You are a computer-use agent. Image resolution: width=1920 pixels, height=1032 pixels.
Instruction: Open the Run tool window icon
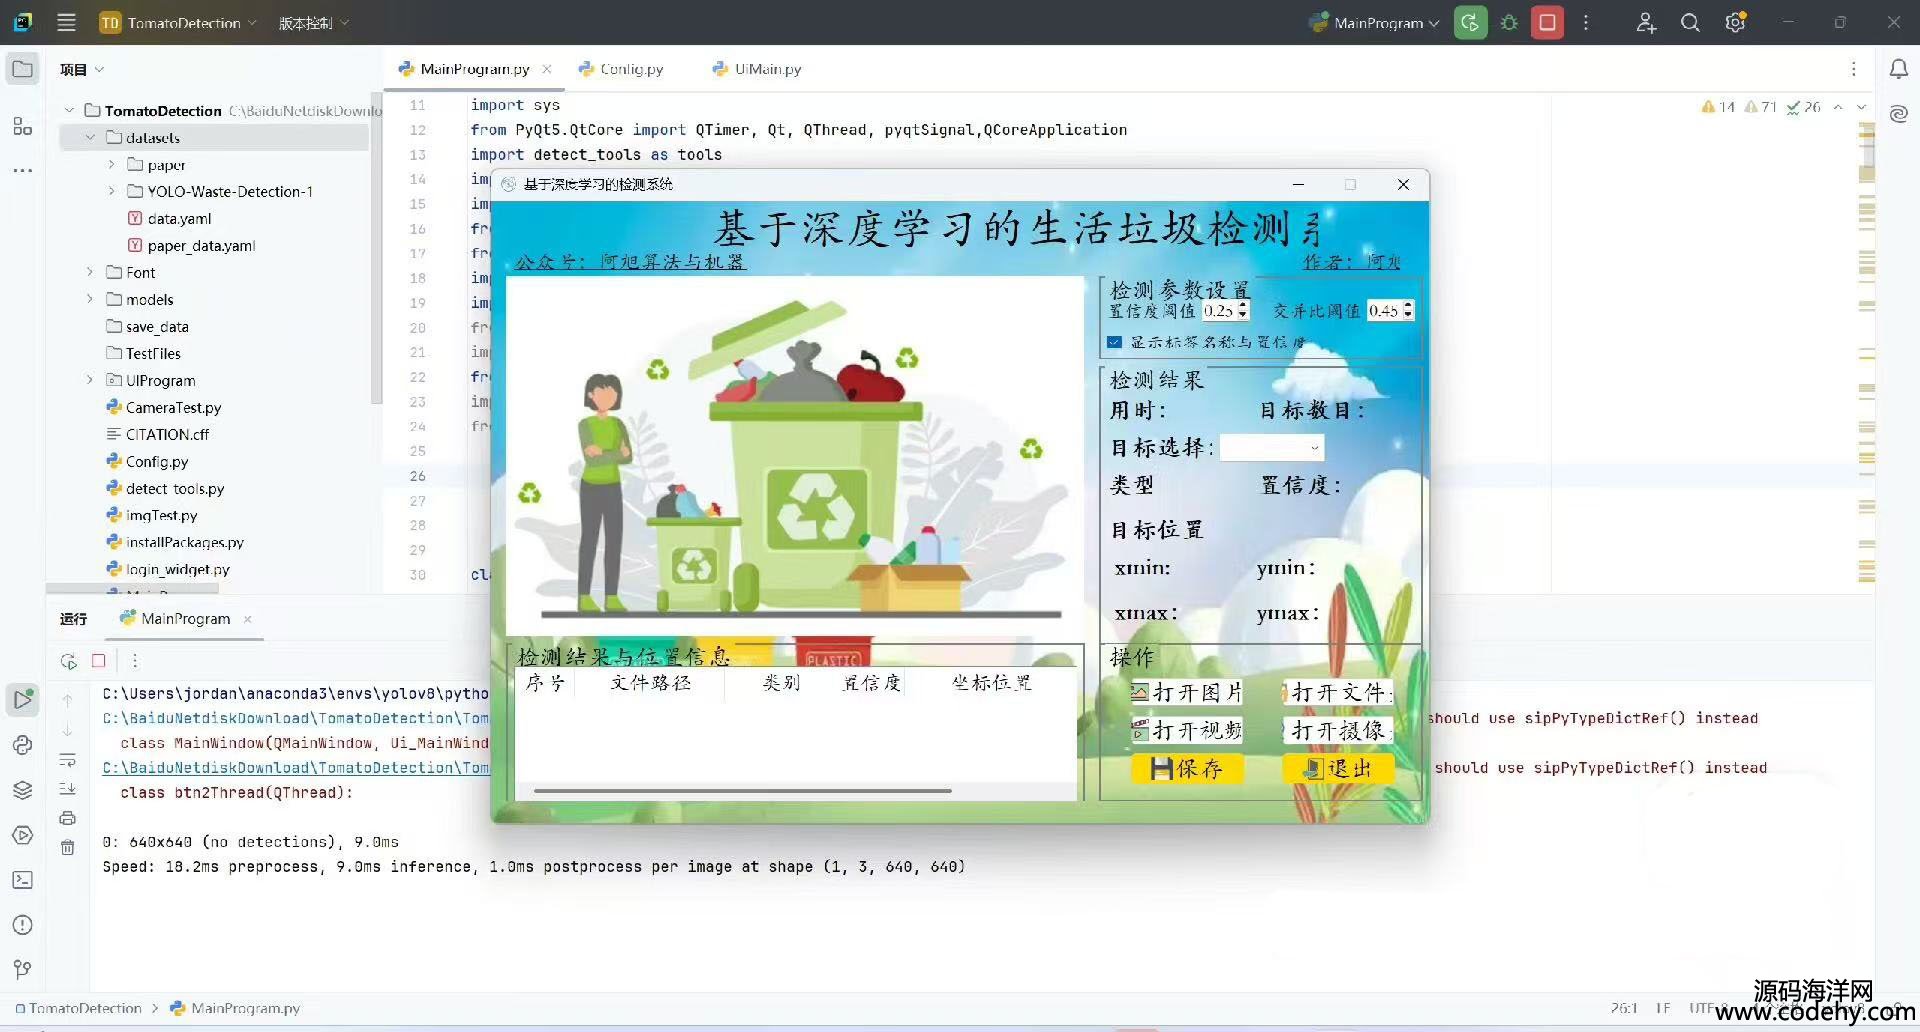coord(22,699)
